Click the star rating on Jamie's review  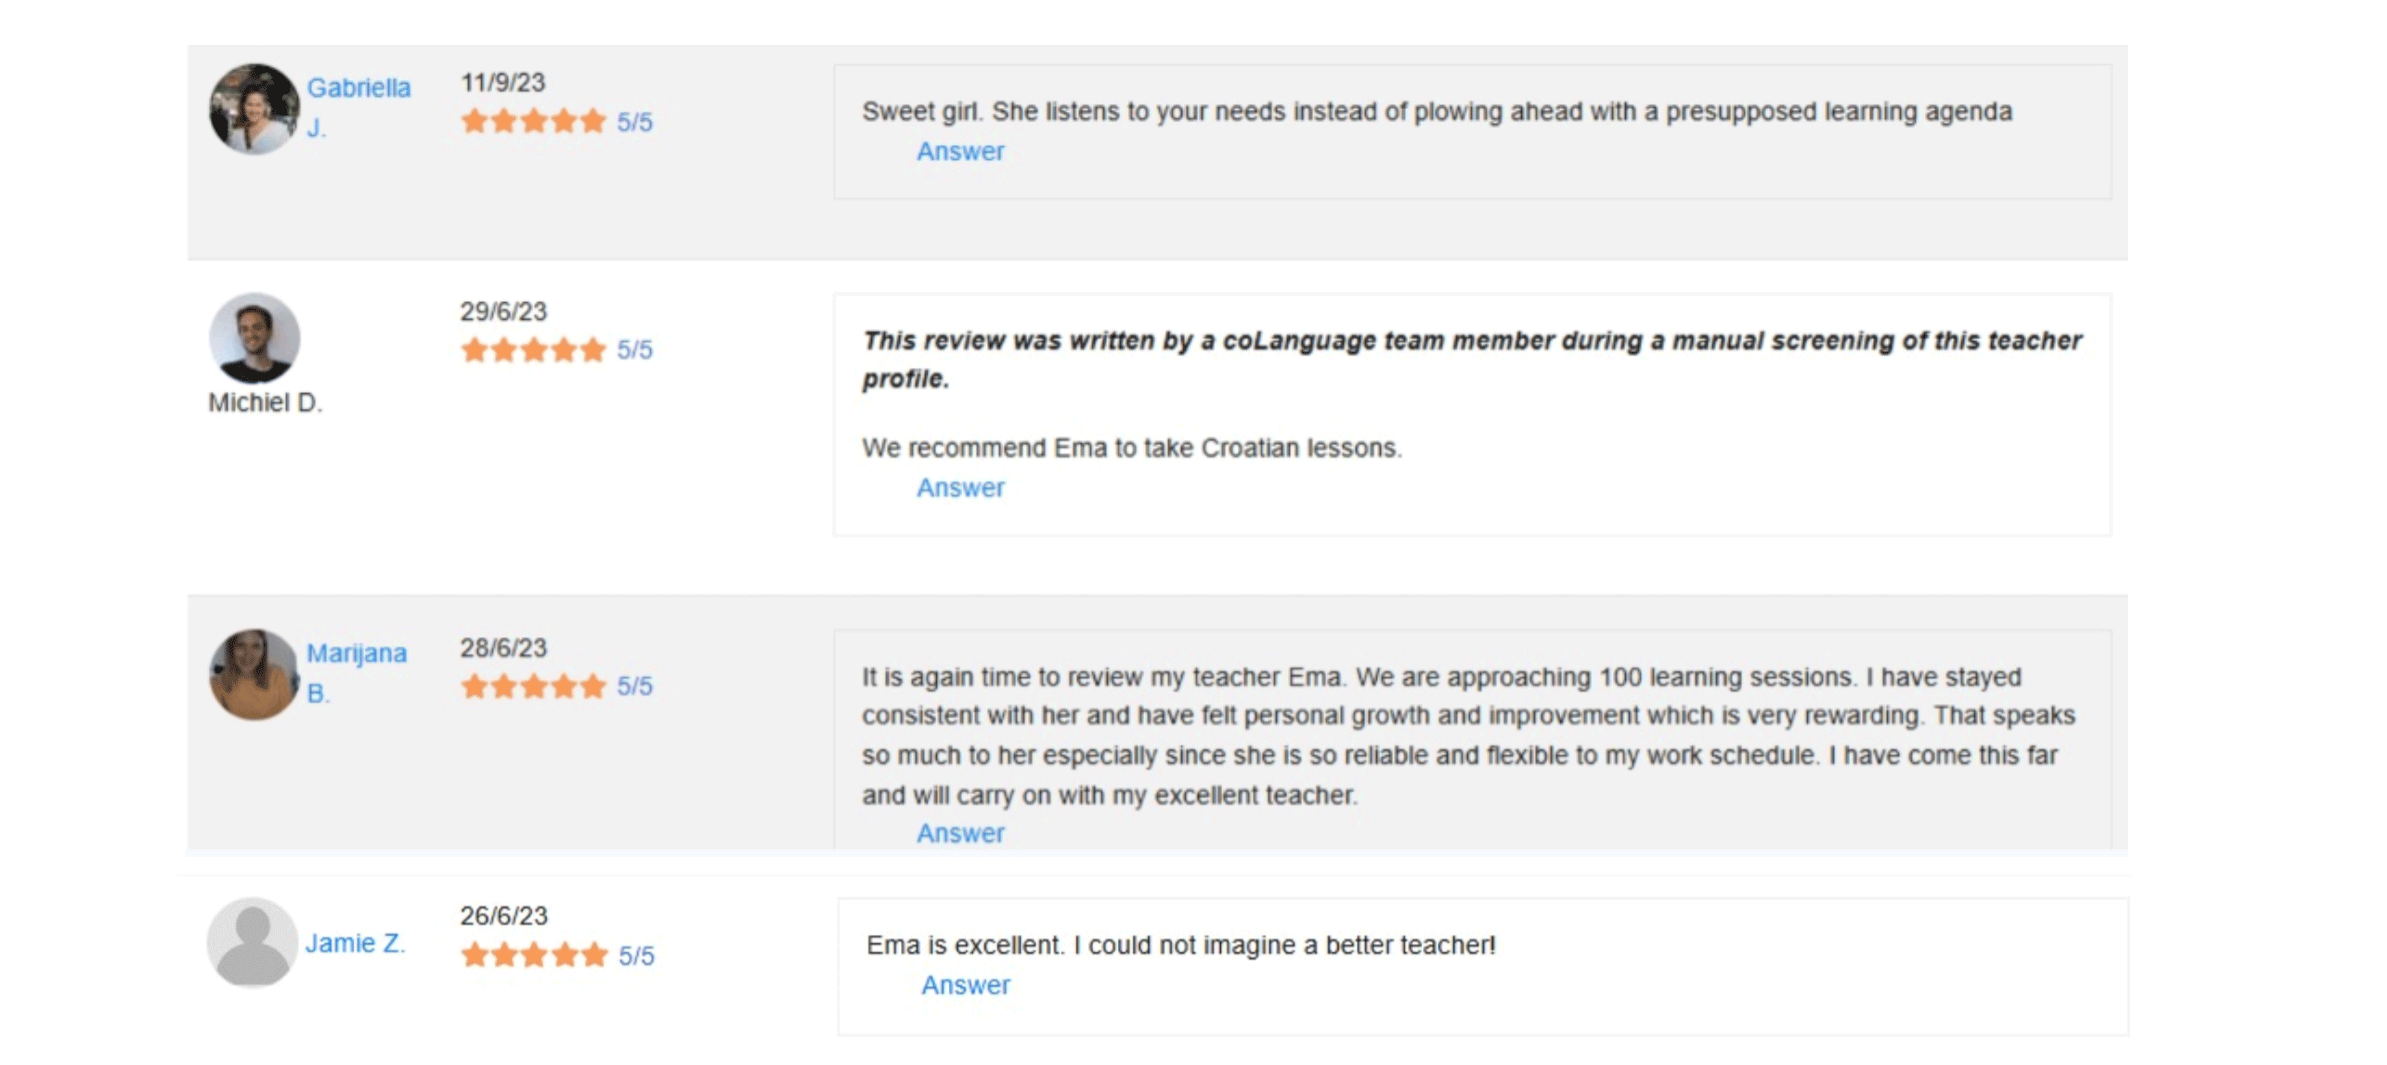click(x=534, y=955)
